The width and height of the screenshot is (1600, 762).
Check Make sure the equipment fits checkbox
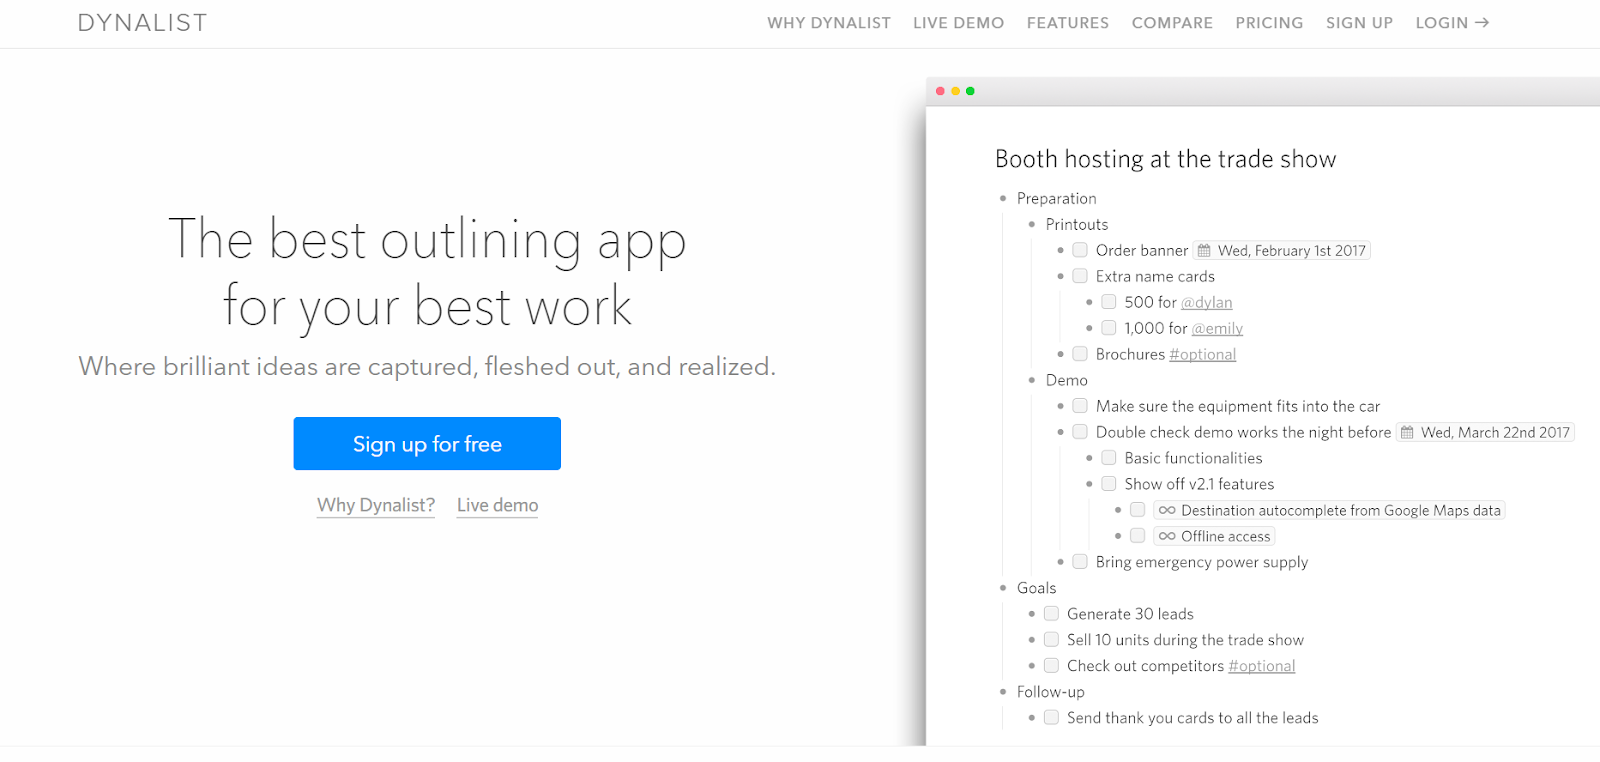(x=1080, y=406)
